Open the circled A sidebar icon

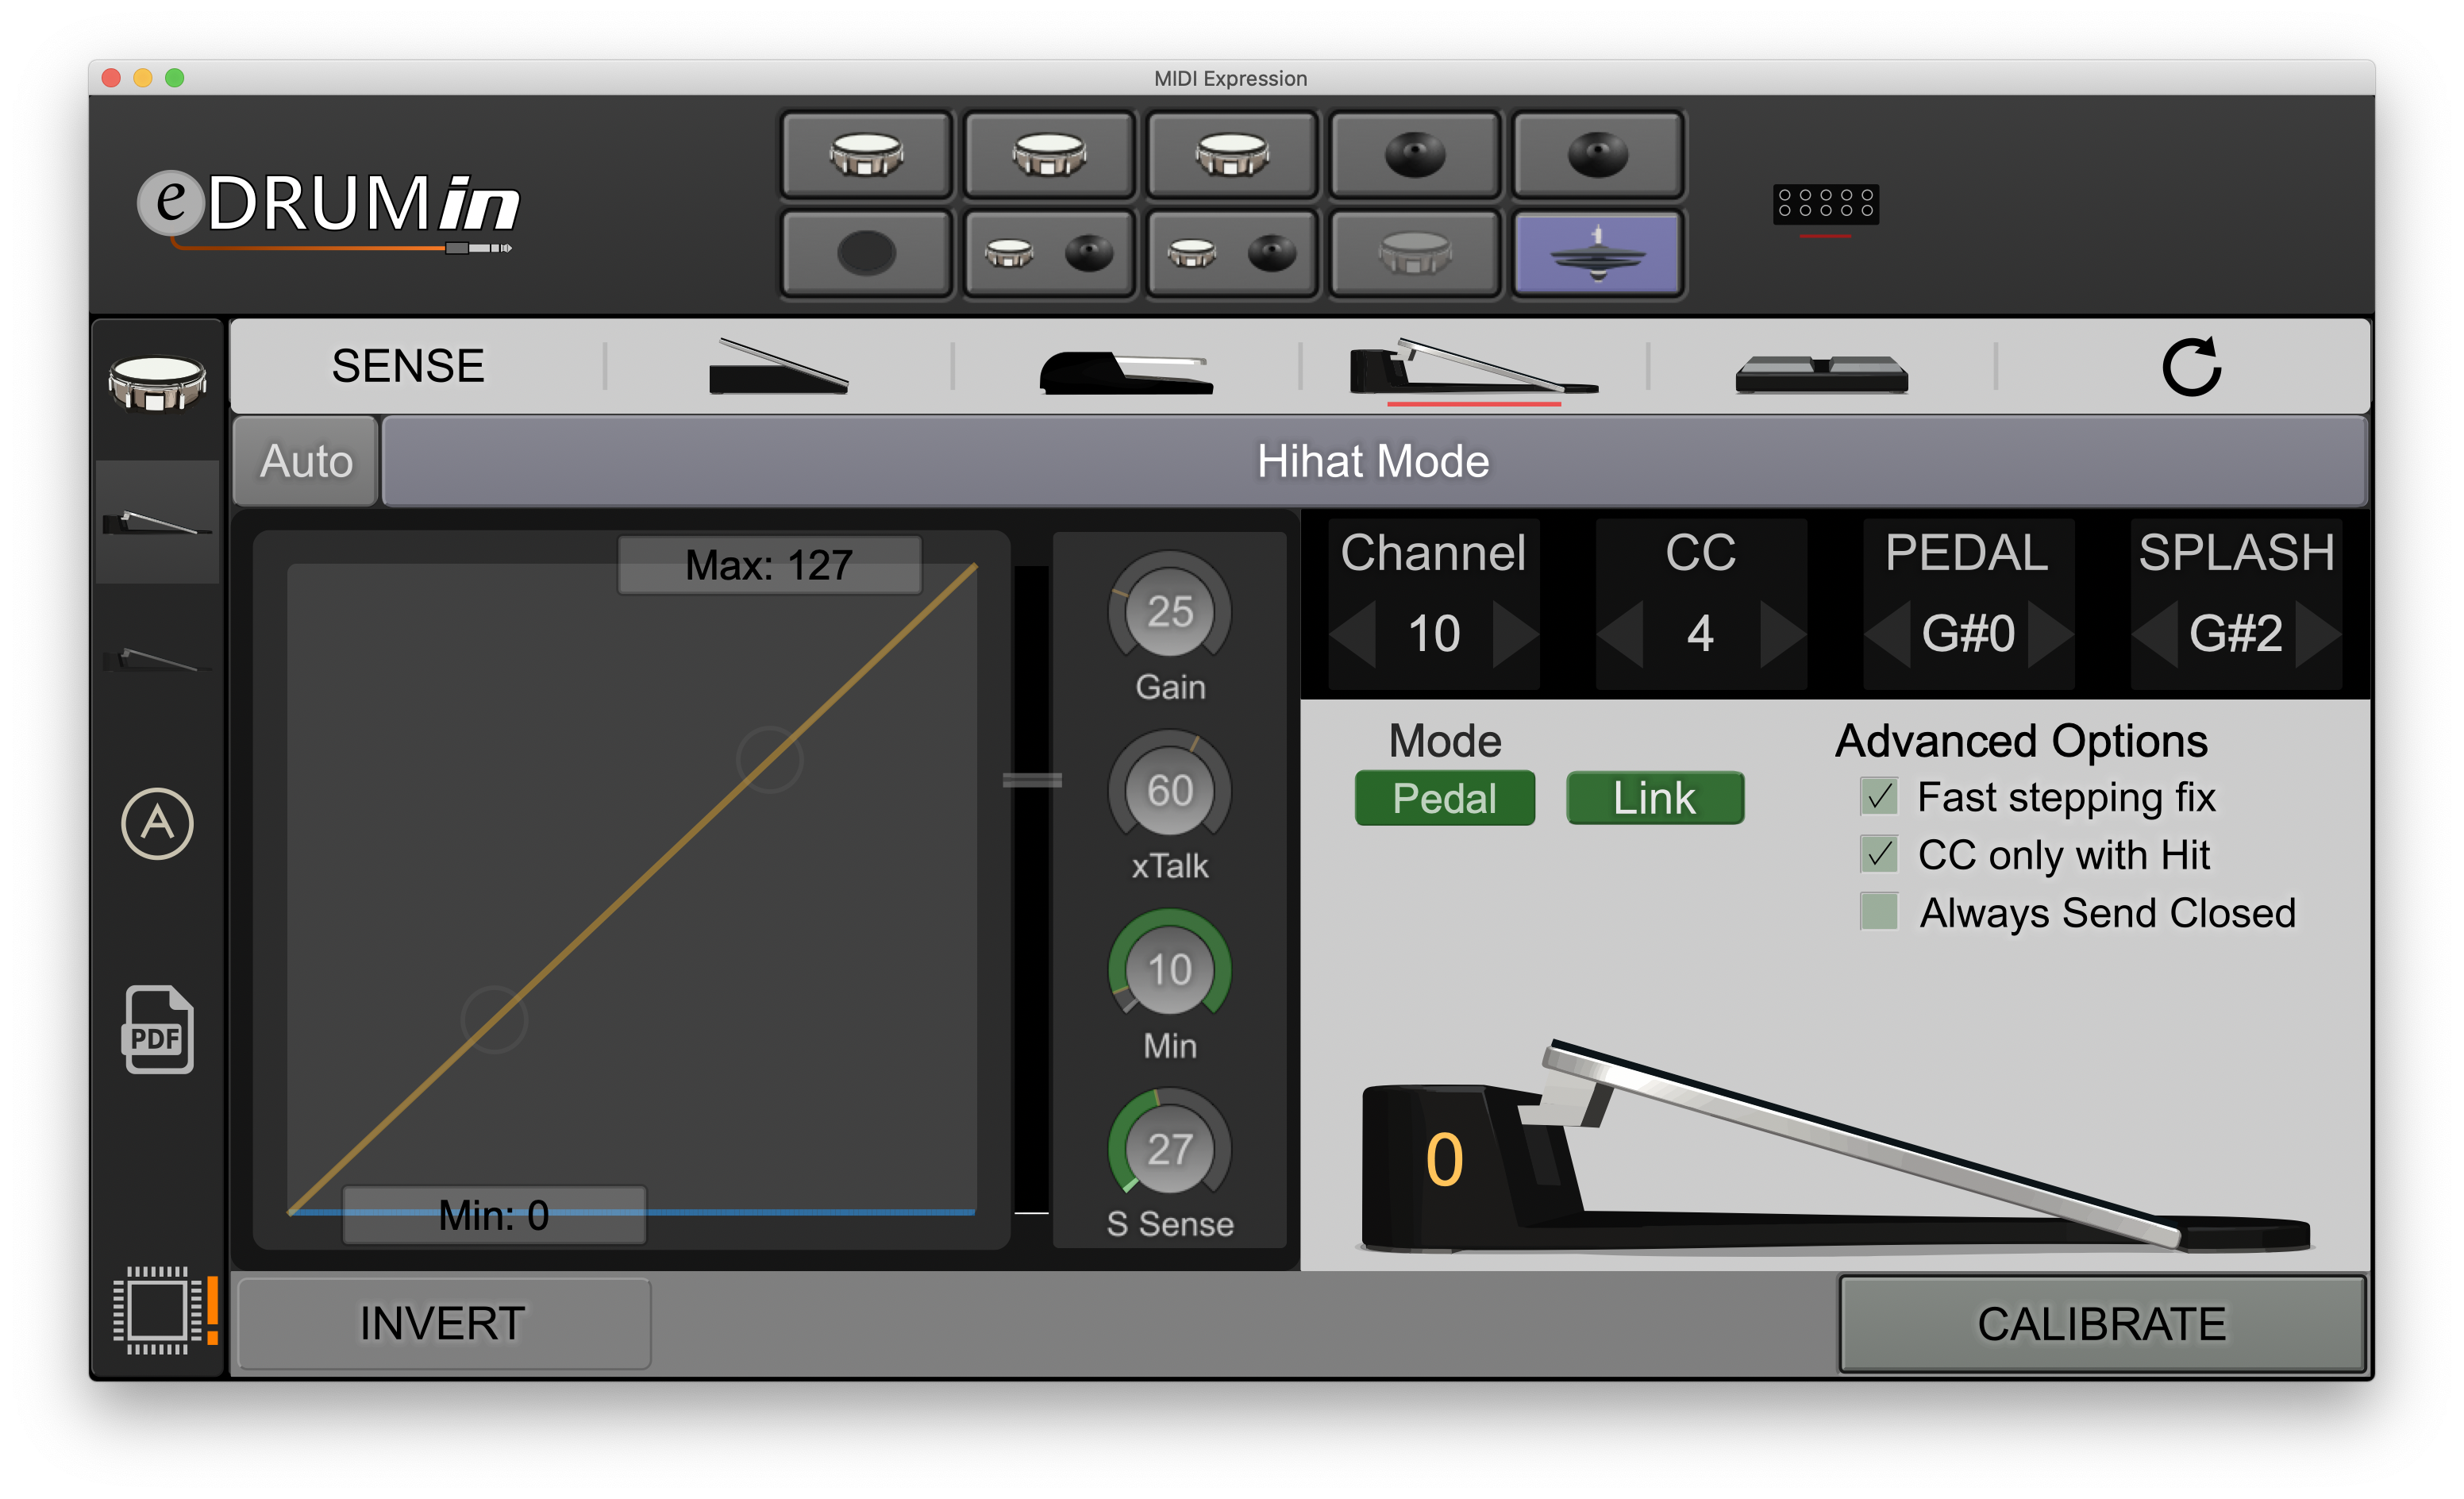tap(157, 824)
